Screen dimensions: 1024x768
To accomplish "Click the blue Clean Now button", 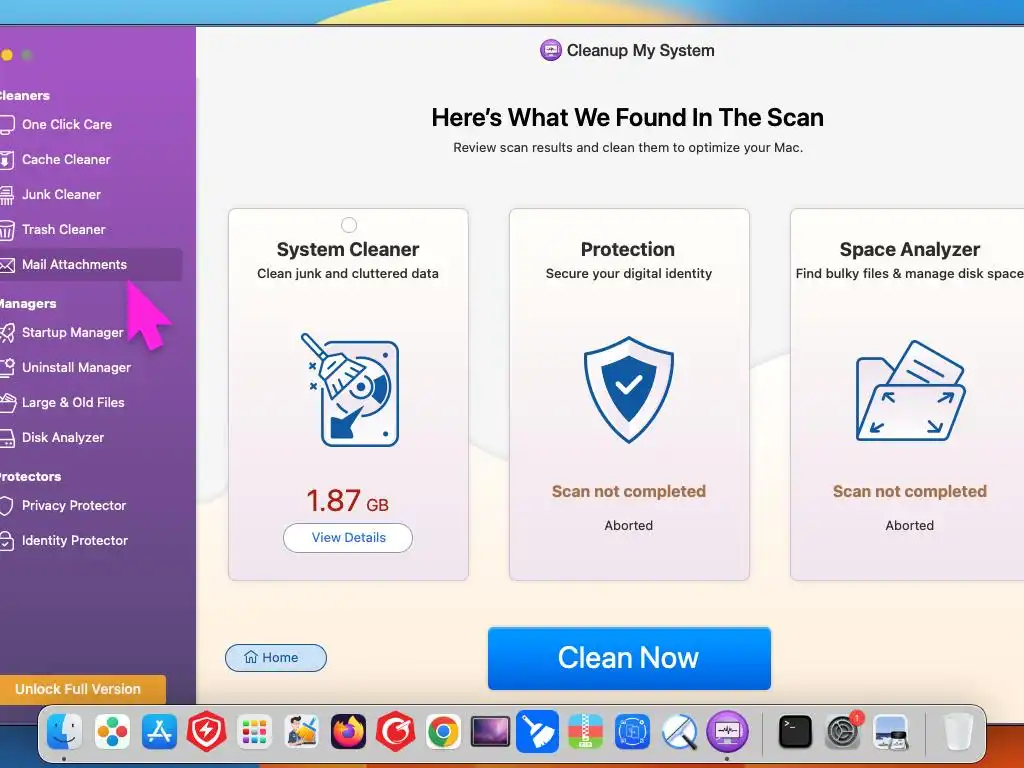I will (629, 658).
